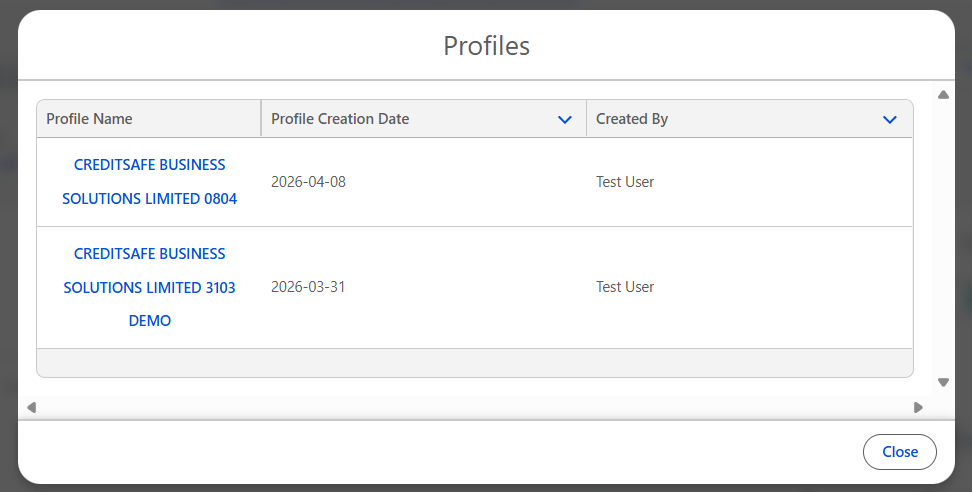Click the vertical scrollbar track
Screen dimensions: 972x492
(x=943, y=240)
